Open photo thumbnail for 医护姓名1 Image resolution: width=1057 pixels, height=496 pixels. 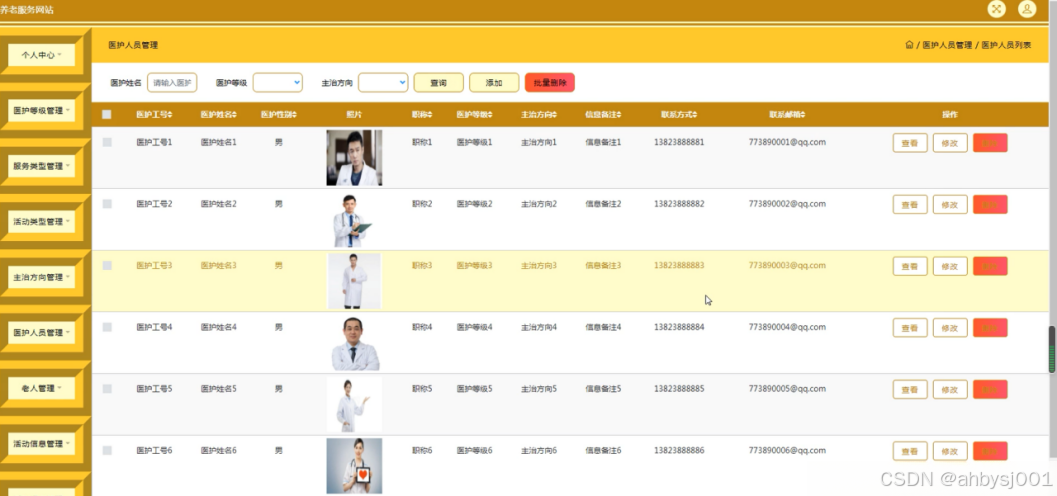(x=354, y=158)
